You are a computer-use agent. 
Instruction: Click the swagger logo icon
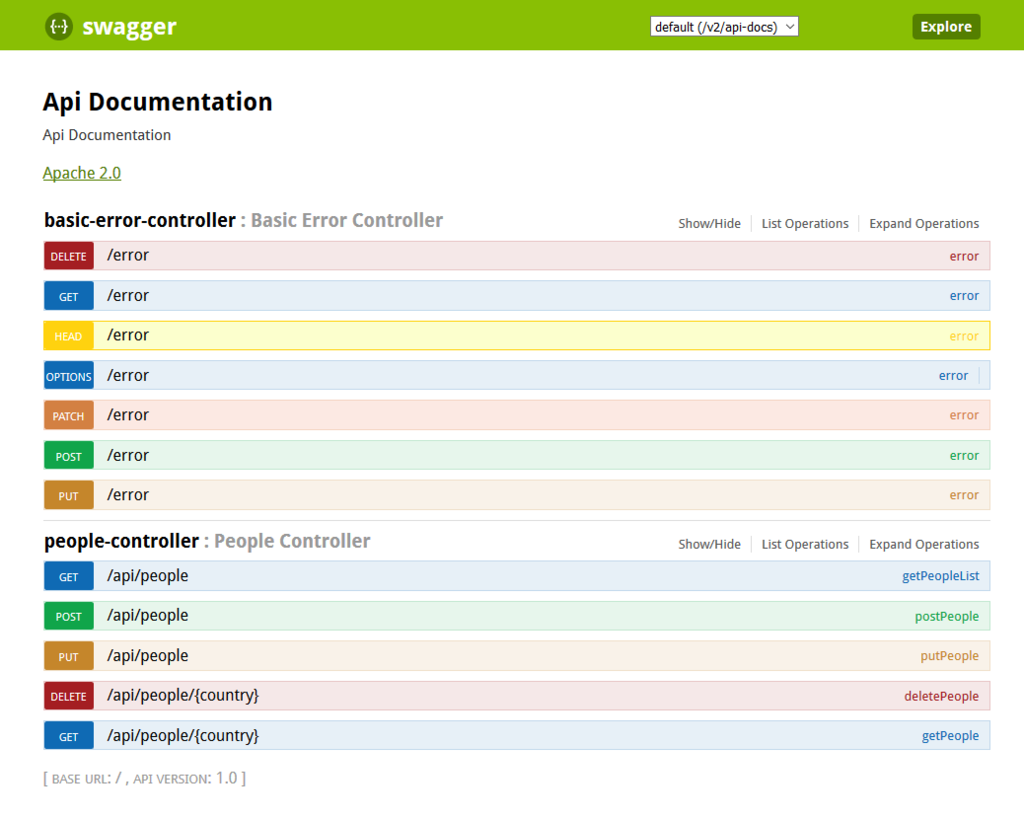click(x=59, y=27)
